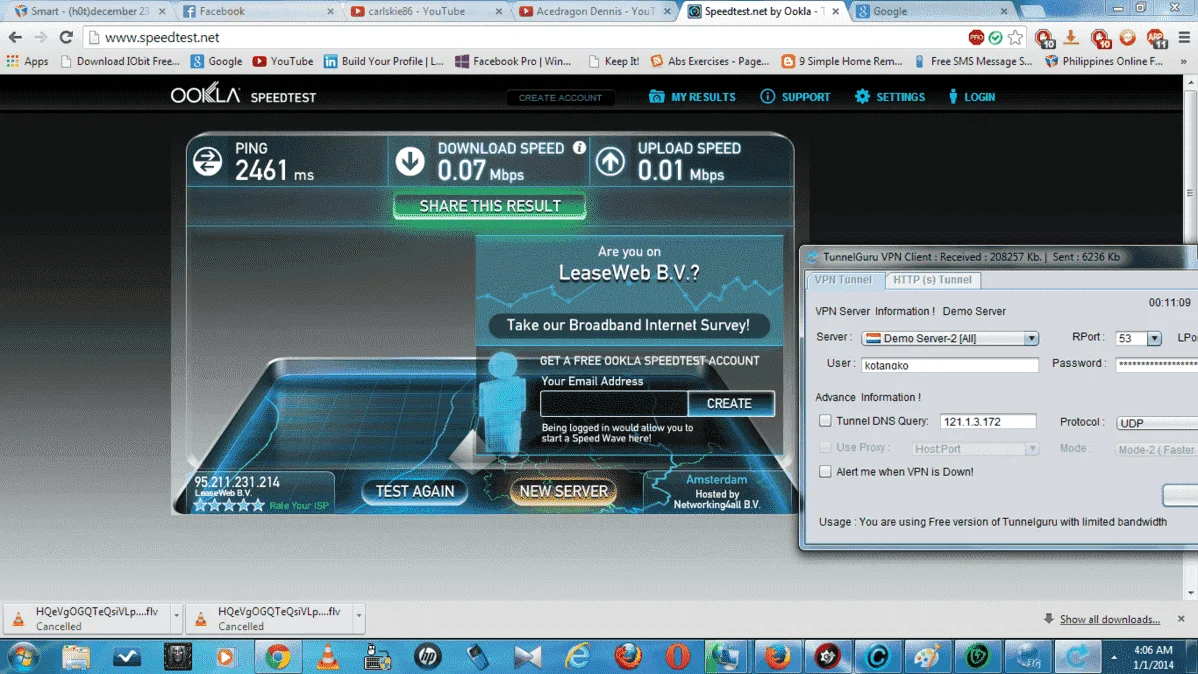1198x674 pixels.
Task: Click the browser forward arrow
Action: click(40, 37)
